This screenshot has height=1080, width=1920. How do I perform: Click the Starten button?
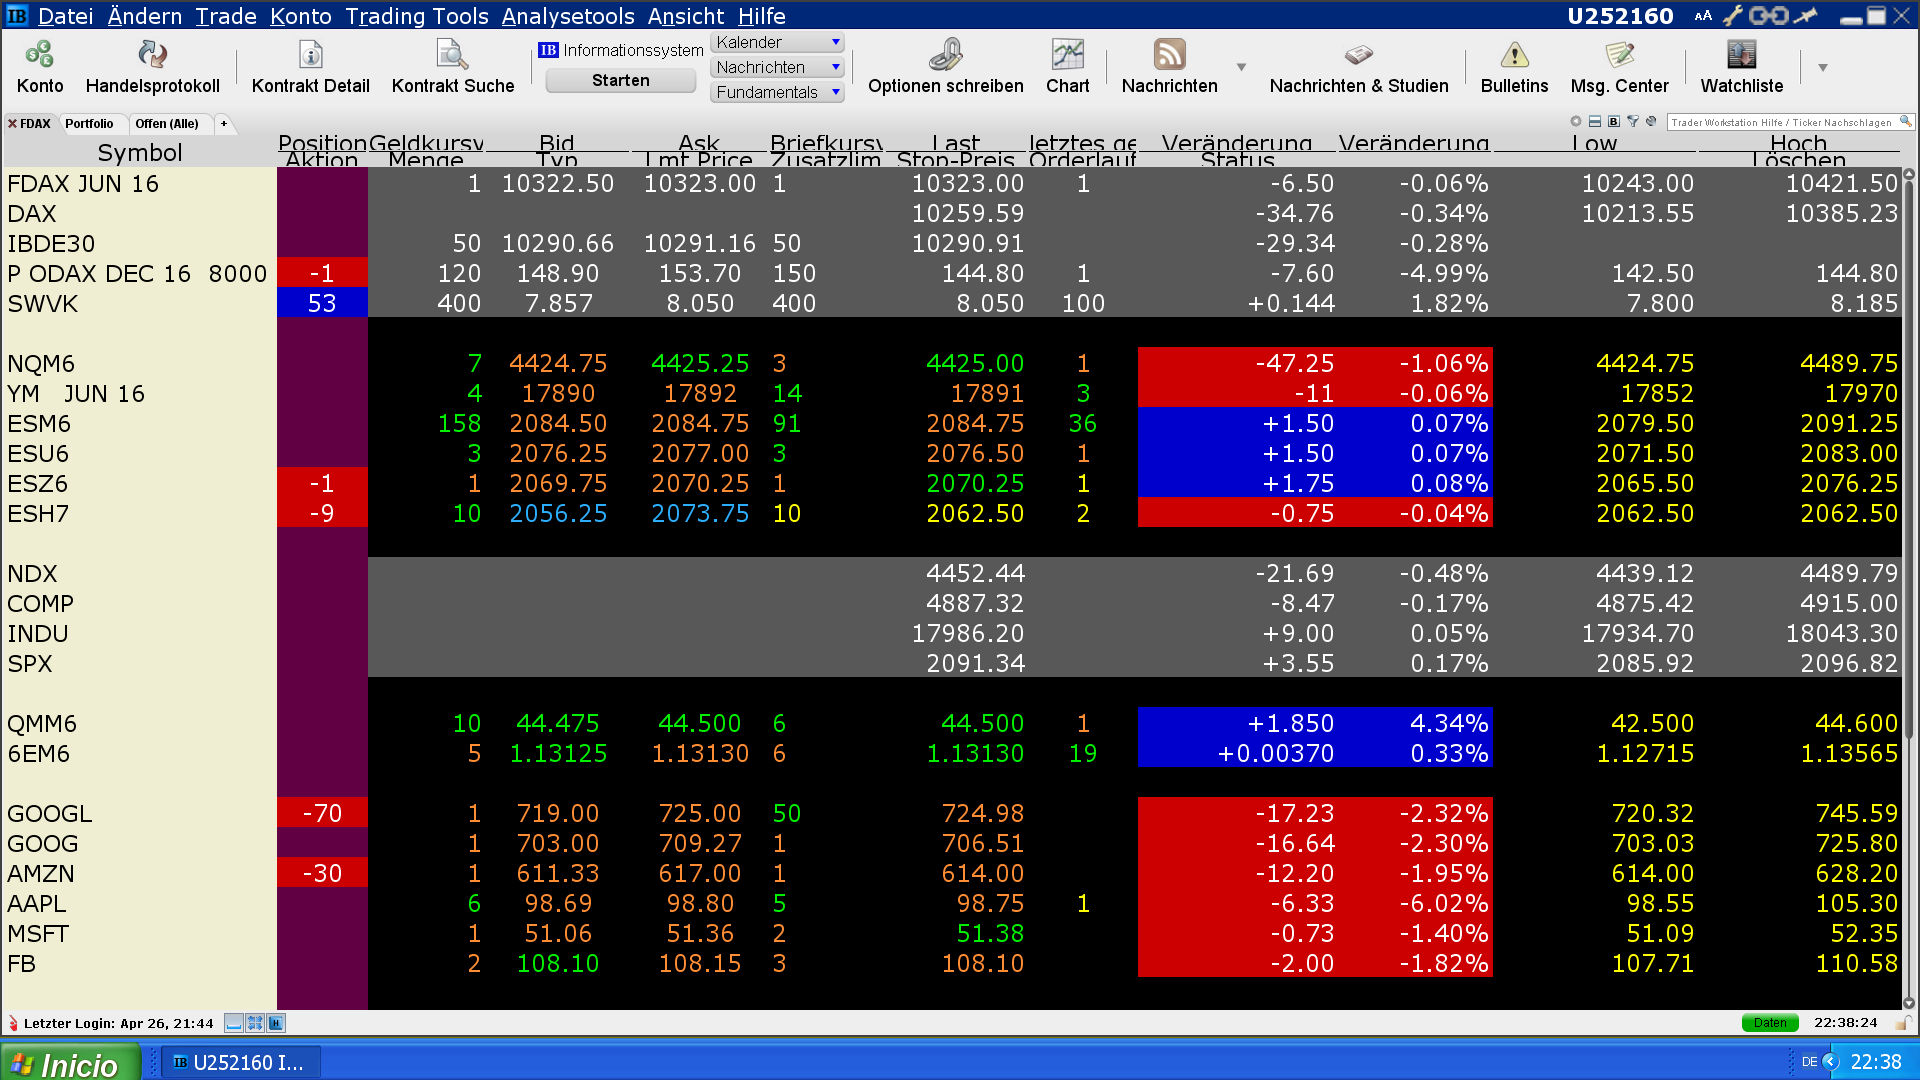(x=620, y=81)
